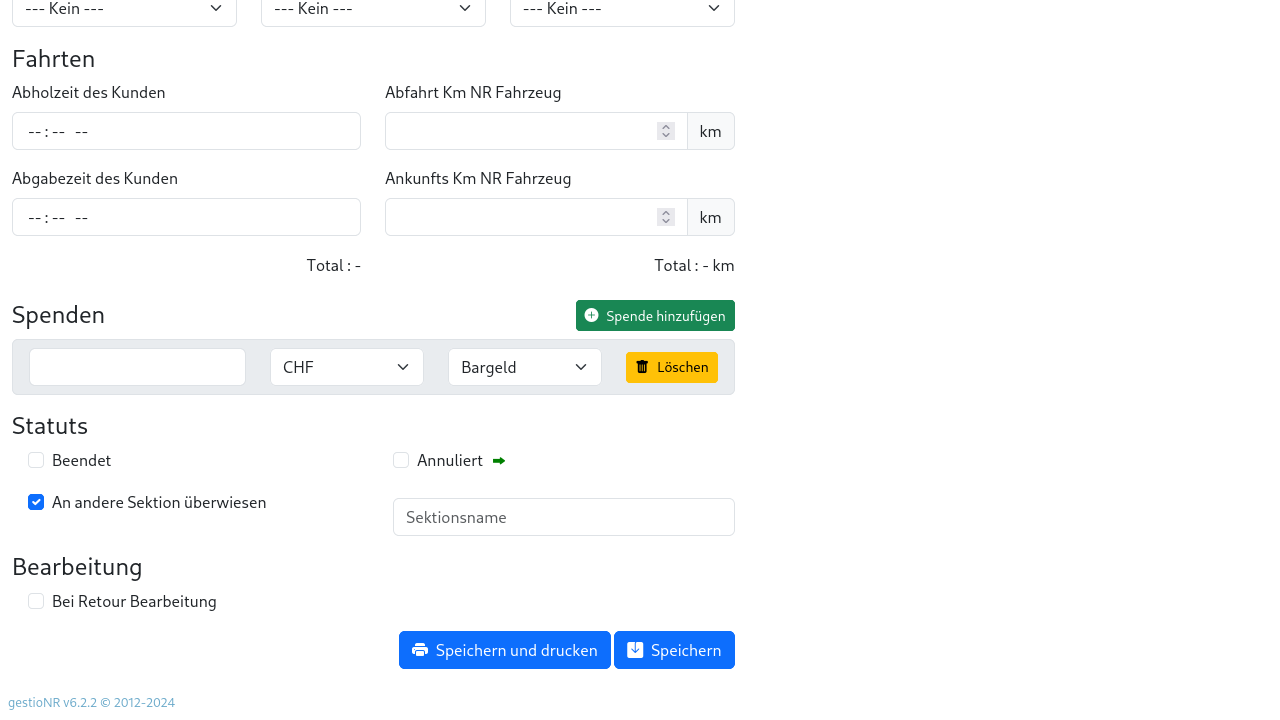Click stepper arrows in Ankunfts Km field
The image size is (1280, 720).
666,217
